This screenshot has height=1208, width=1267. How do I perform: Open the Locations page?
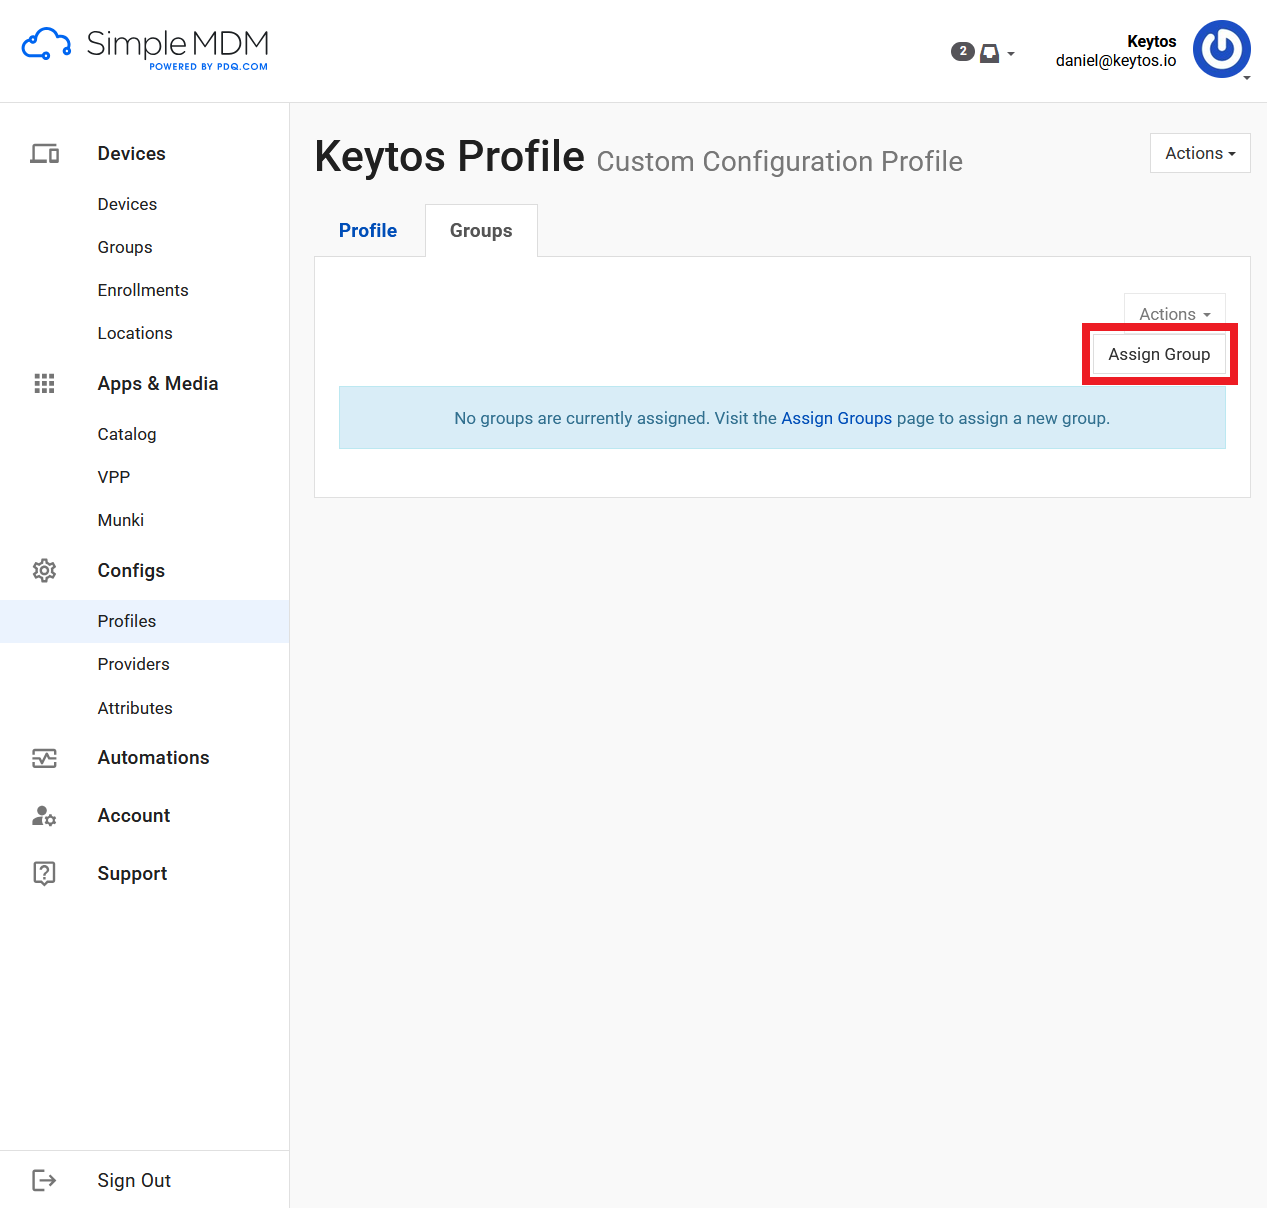point(135,333)
